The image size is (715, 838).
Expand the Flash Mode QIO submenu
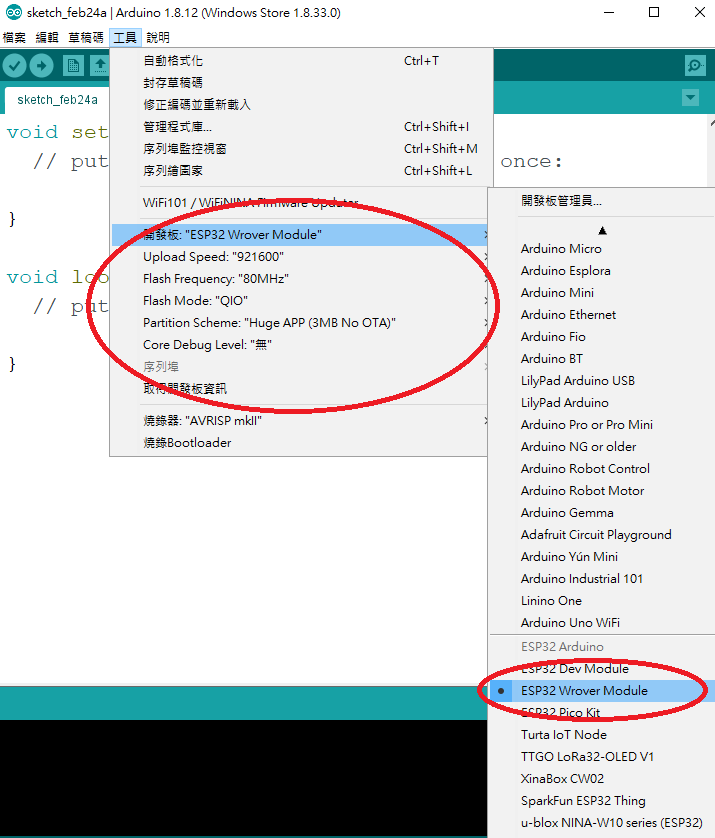click(x=299, y=301)
